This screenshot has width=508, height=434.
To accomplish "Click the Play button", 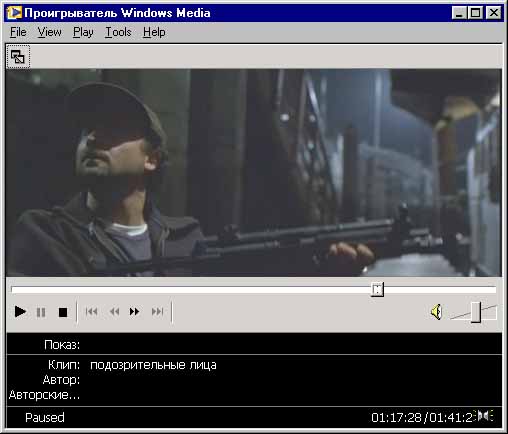I will tap(20, 312).
